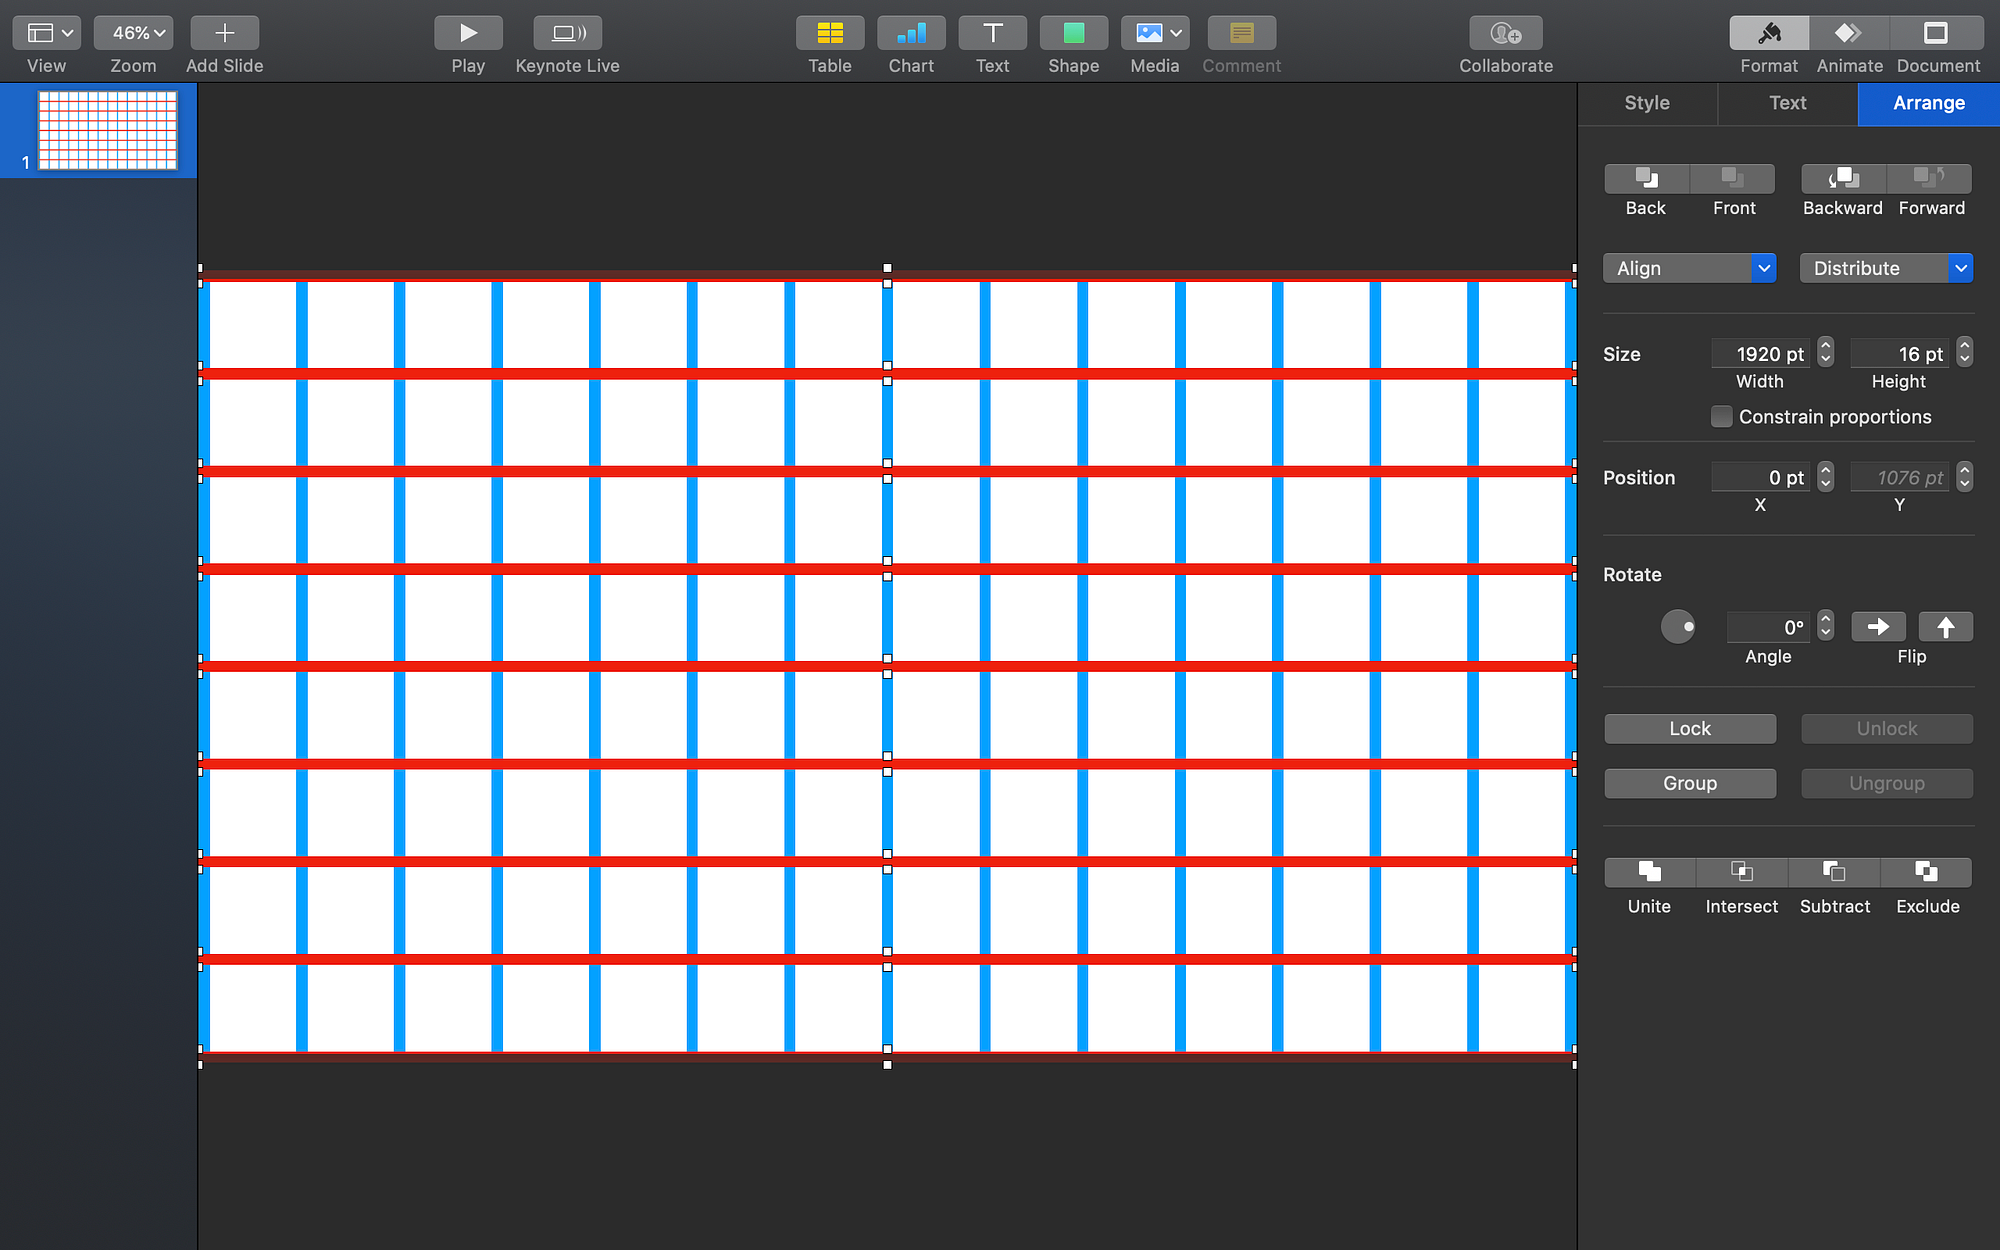
Task: Insert a Chart from the toolbar
Action: 910,33
